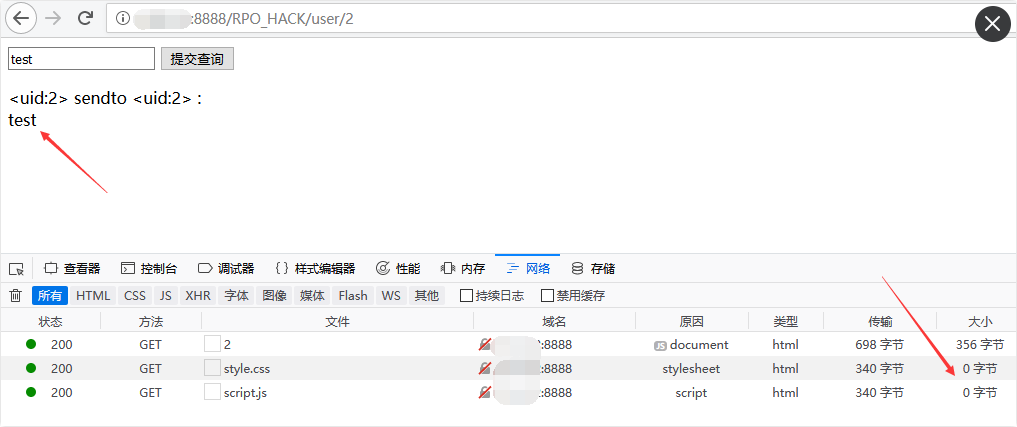This screenshot has height=427, width=1017.
Task: Close the image viewer with the X button
Action: point(992,25)
